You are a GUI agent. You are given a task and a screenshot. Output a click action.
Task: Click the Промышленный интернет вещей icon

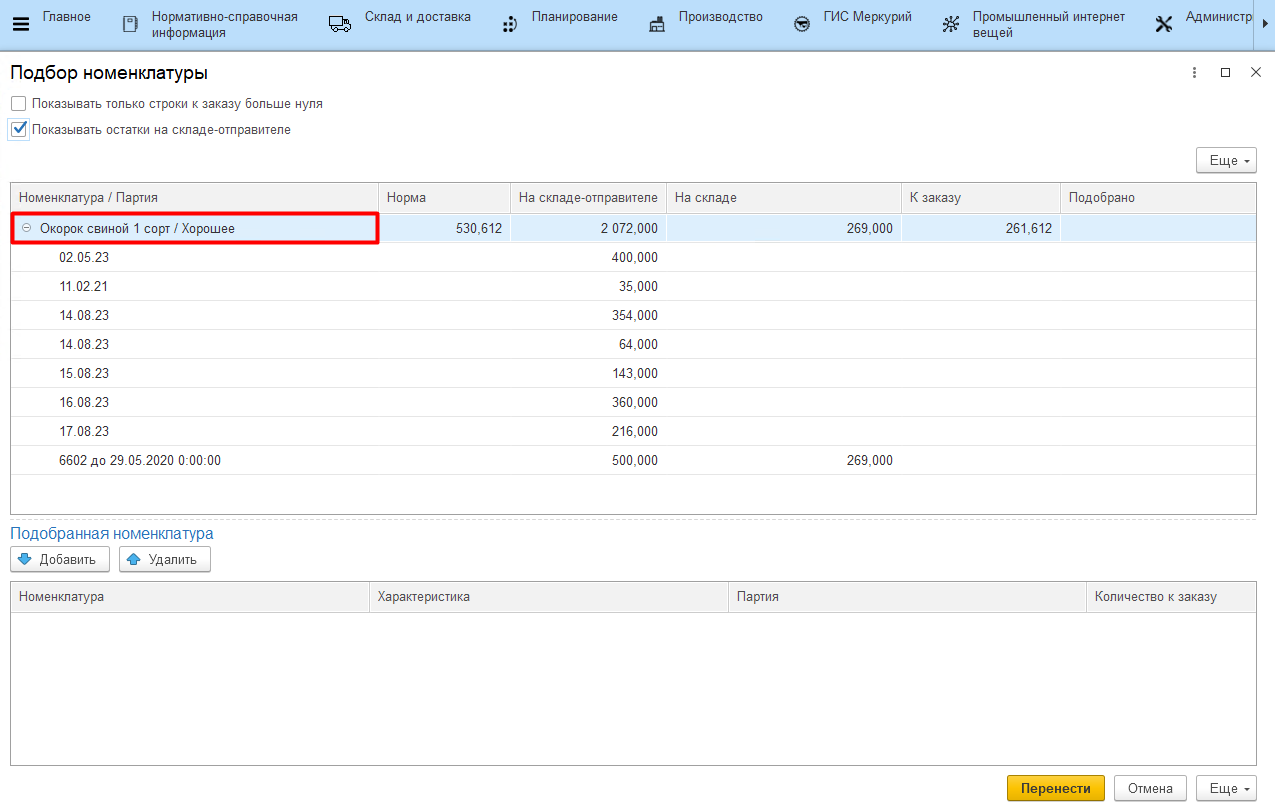(951, 25)
